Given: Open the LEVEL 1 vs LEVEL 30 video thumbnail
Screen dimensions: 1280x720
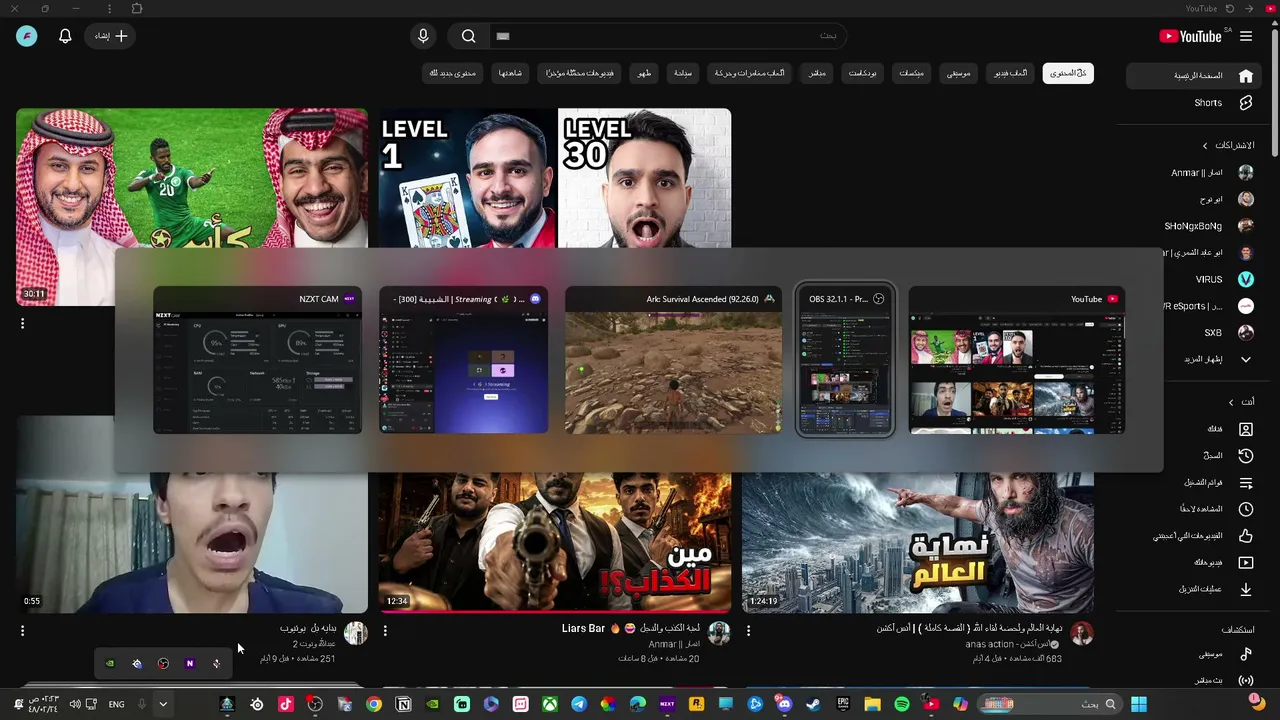Looking at the screenshot, I should 555,177.
